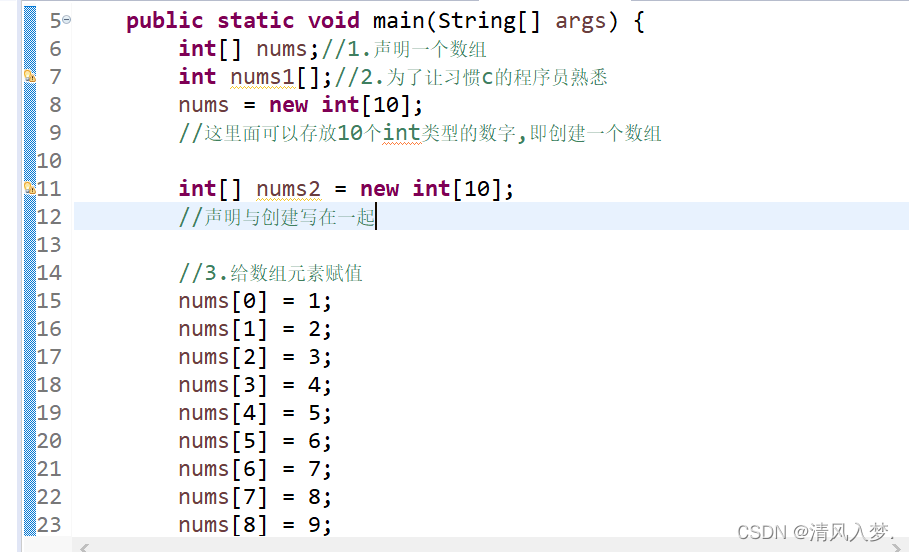This screenshot has width=909, height=552.
Task: Click the line 'nums[6] = 7;'
Action: (x=255, y=469)
